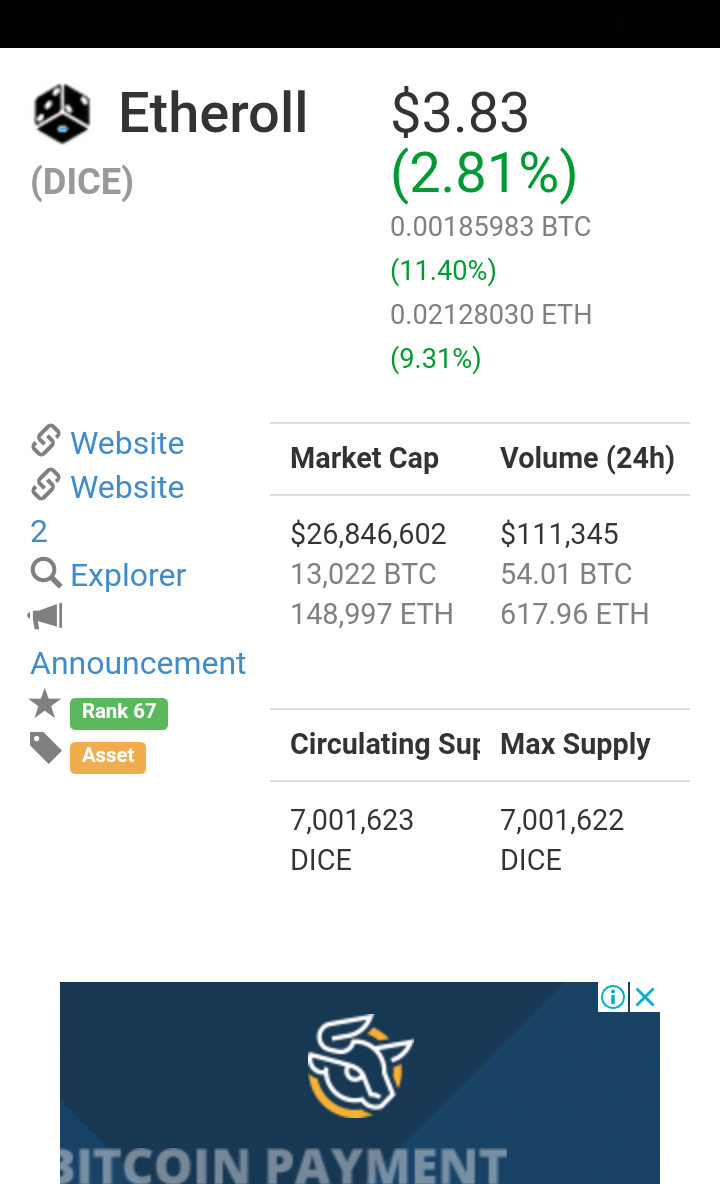Screen dimensions: 720x1184
Task: Open the first Website link
Action: pyautogui.click(x=127, y=443)
